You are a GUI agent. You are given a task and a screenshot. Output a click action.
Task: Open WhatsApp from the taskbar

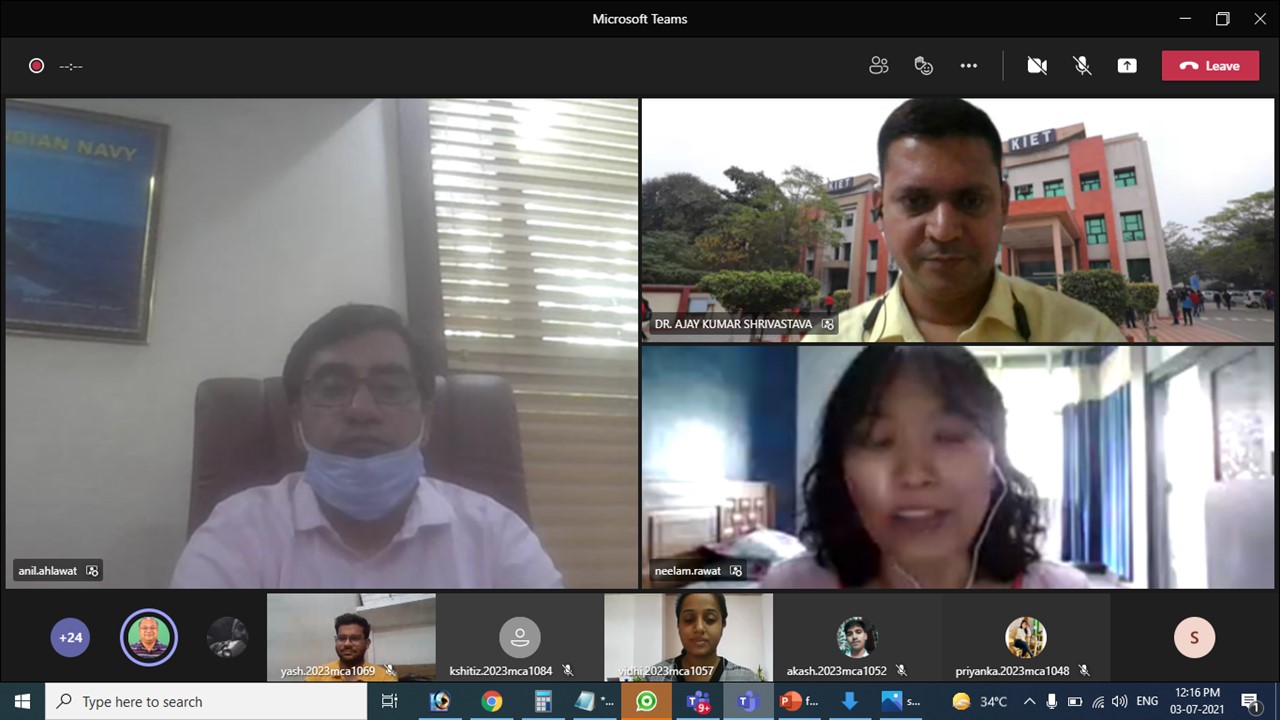647,701
